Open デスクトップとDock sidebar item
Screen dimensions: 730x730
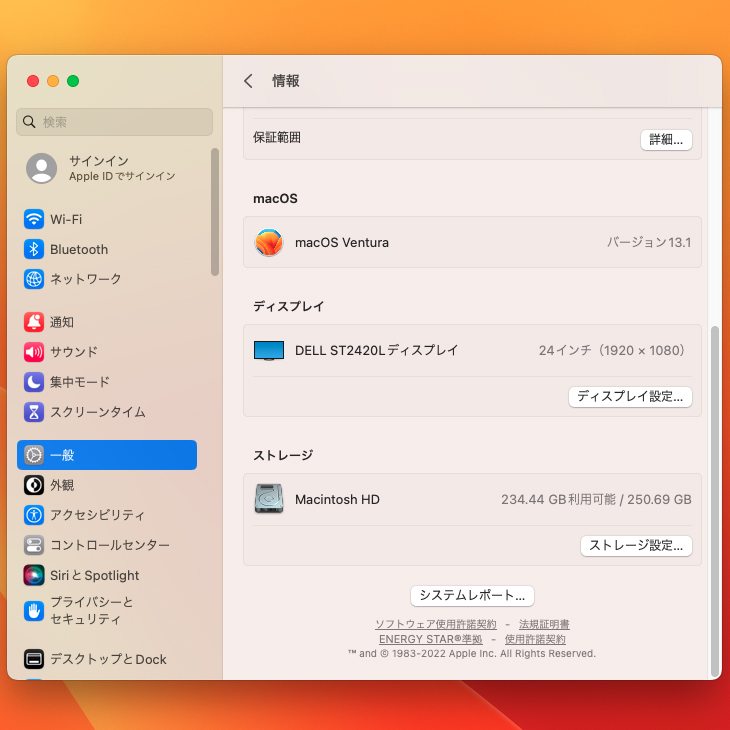point(108,659)
